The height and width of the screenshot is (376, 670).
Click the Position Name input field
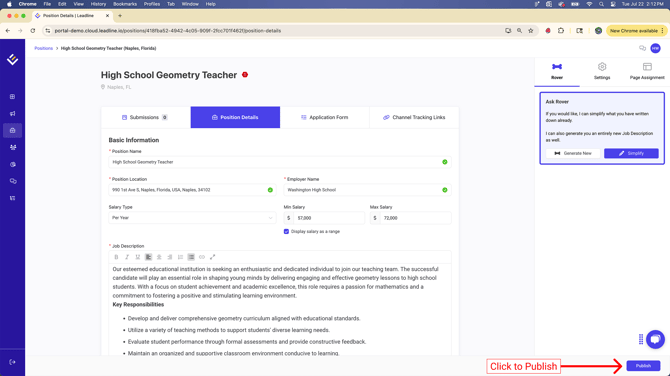[x=280, y=162]
